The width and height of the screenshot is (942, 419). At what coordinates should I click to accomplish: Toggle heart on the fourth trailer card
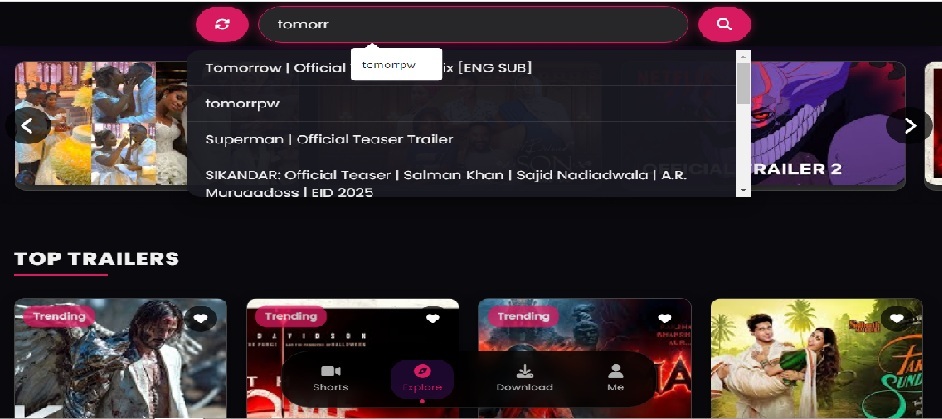pyautogui.click(x=896, y=319)
